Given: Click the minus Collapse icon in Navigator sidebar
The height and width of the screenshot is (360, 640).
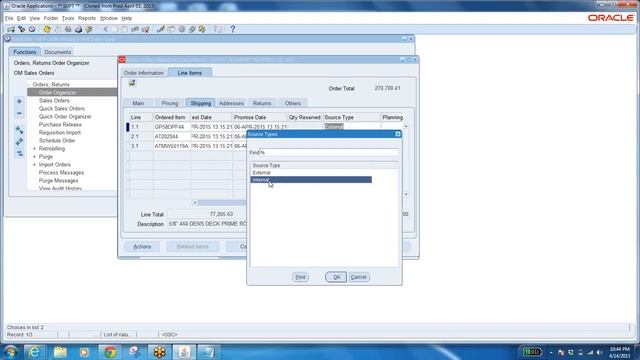Looking at the screenshot, I should coord(19,113).
